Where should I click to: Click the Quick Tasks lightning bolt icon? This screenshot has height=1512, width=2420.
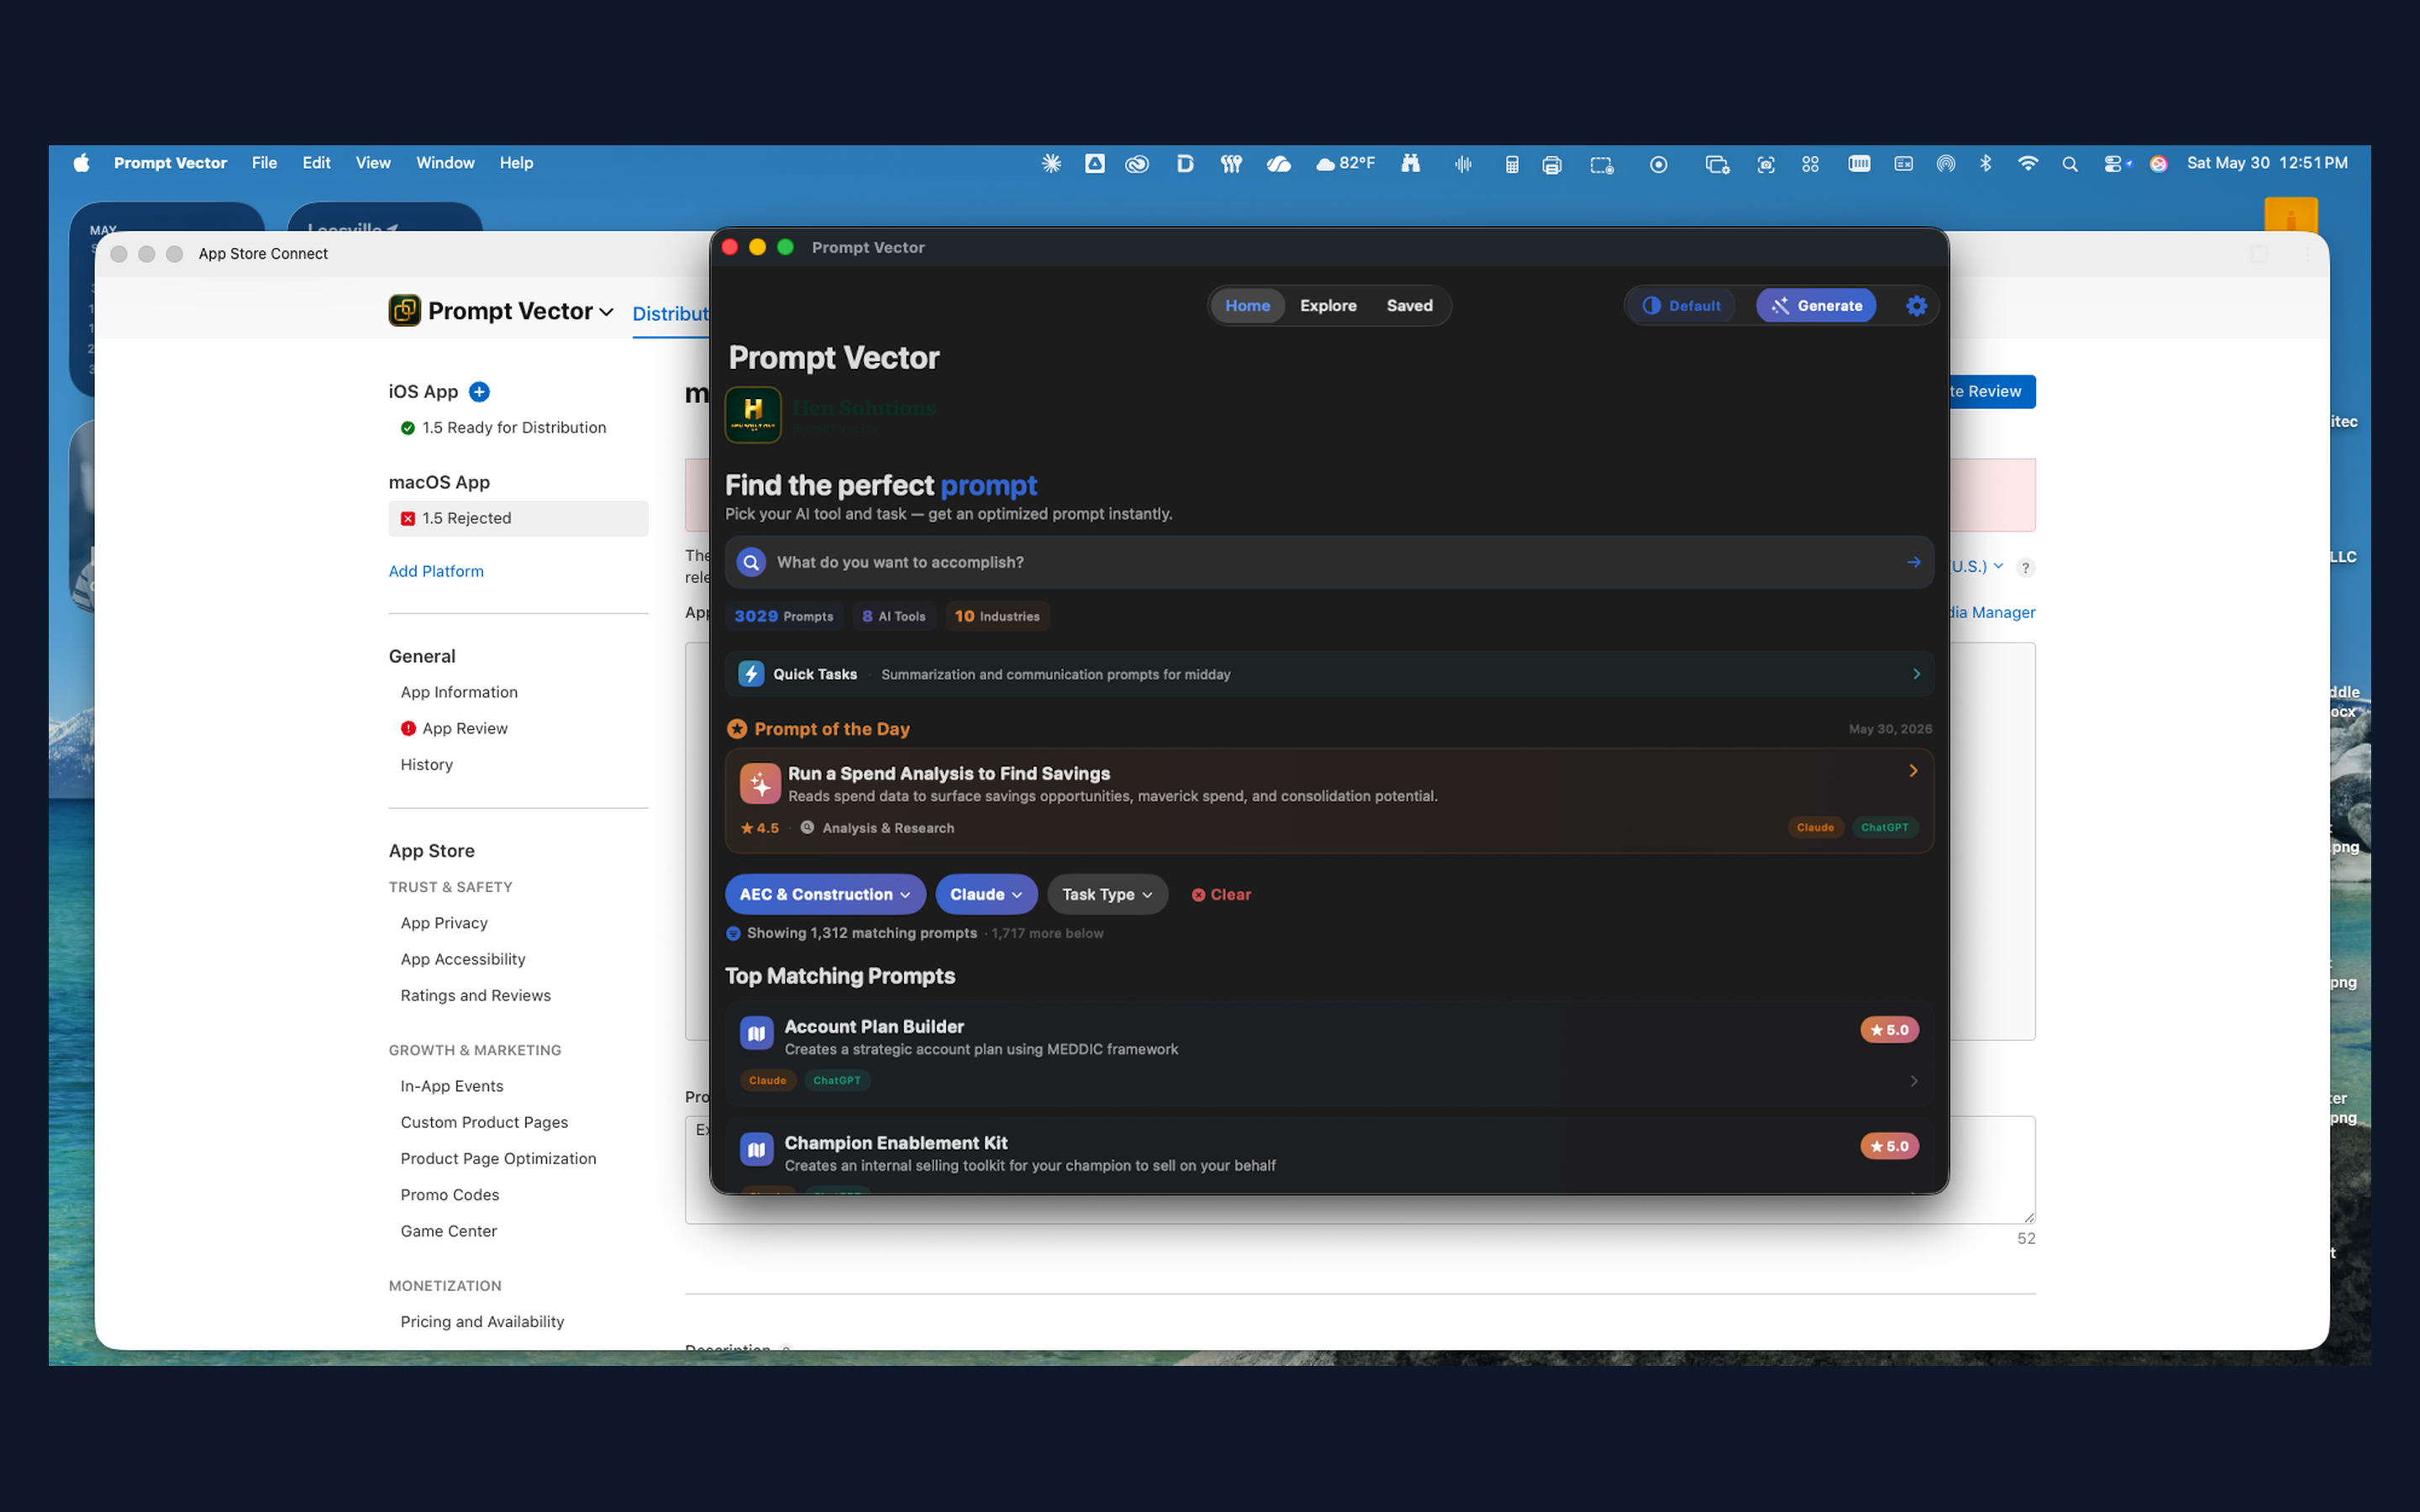click(751, 674)
